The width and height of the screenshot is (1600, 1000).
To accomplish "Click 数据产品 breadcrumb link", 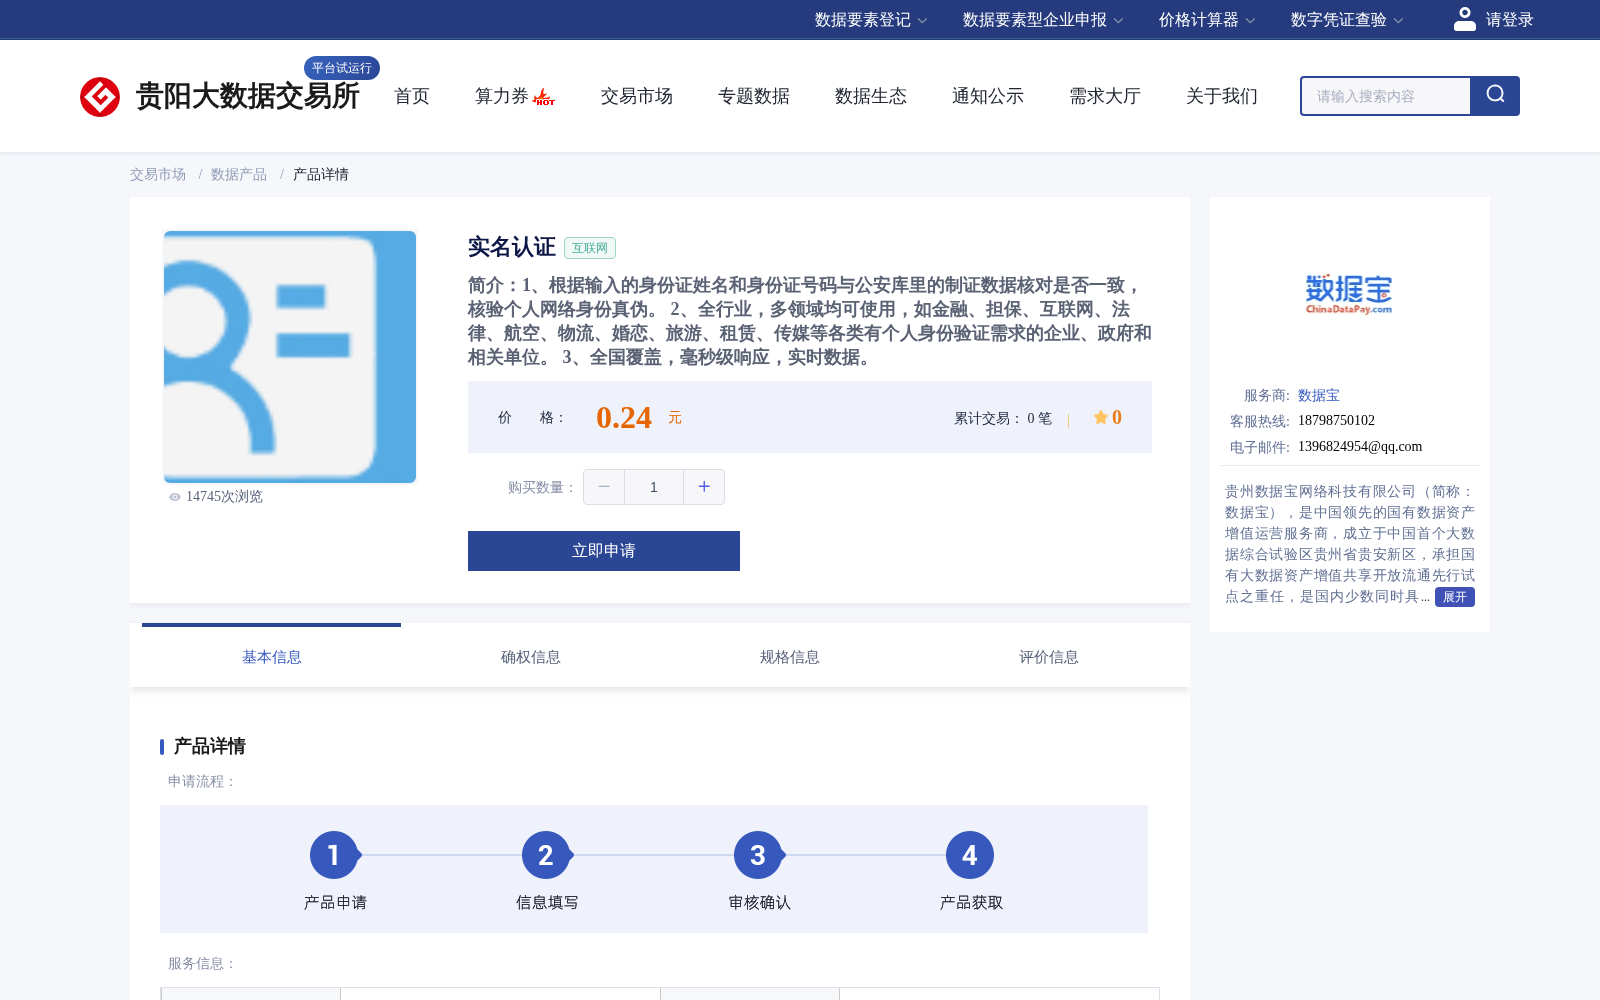I will click(x=239, y=175).
